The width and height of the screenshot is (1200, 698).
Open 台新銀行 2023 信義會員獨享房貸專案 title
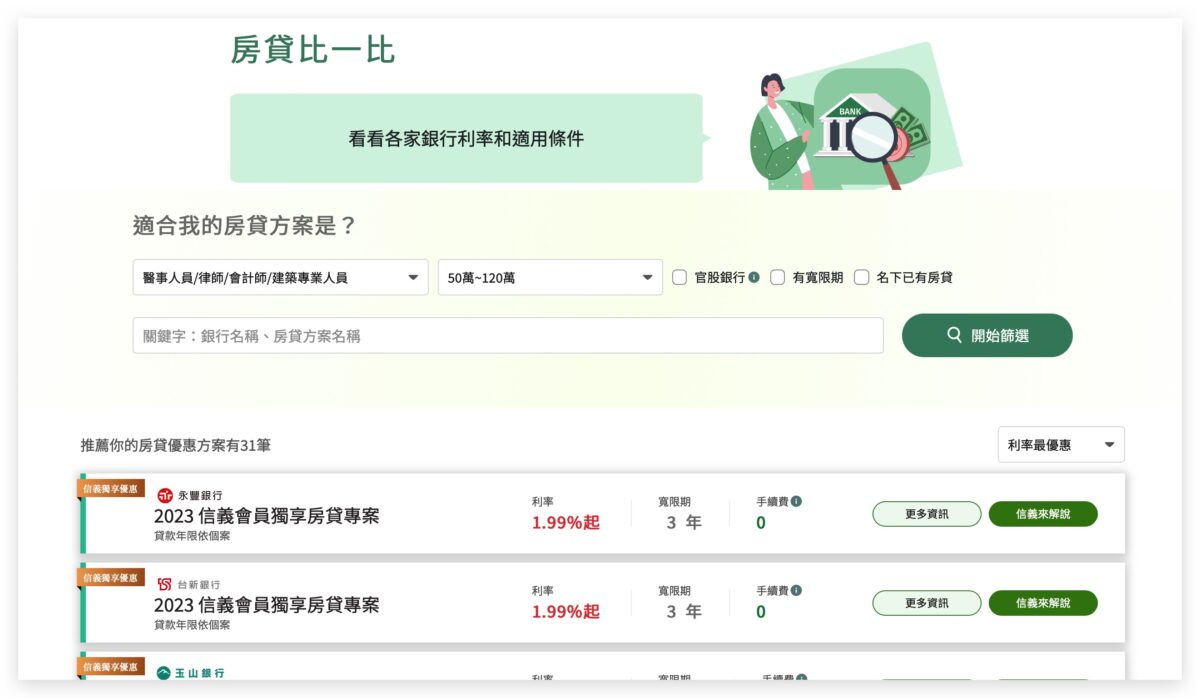point(266,605)
